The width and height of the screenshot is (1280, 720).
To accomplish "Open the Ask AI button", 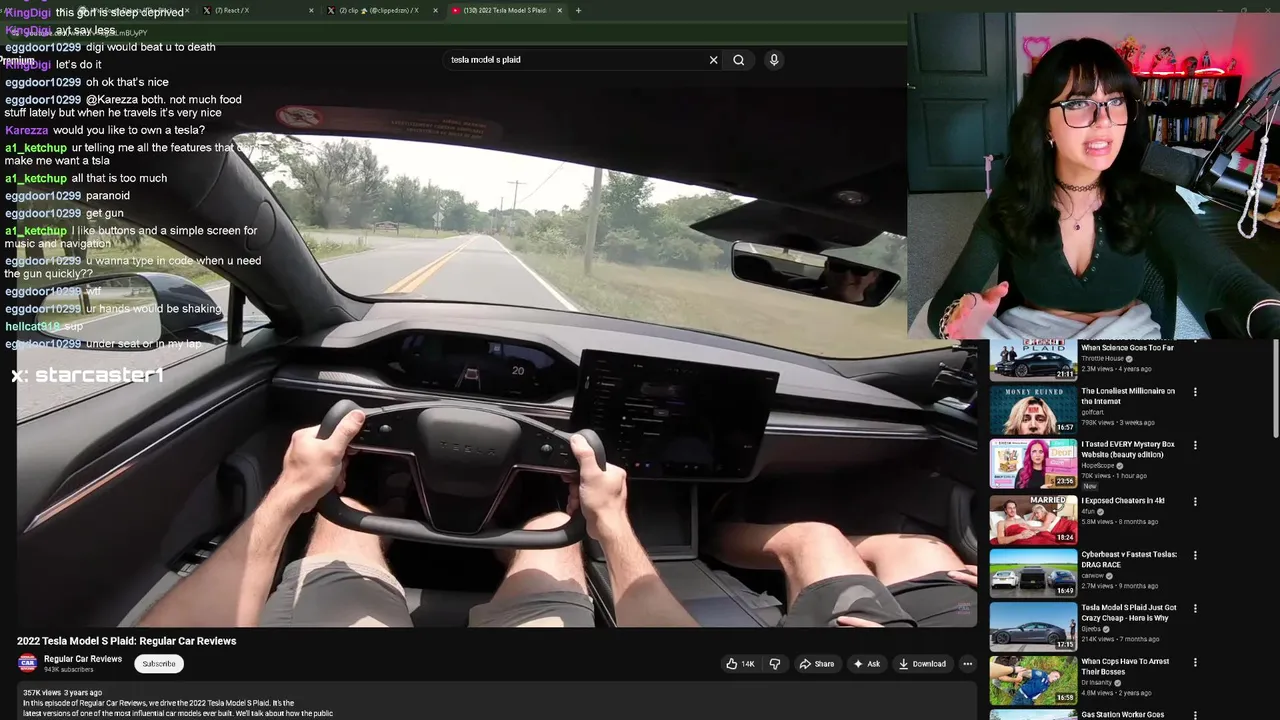I will [866, 664].
